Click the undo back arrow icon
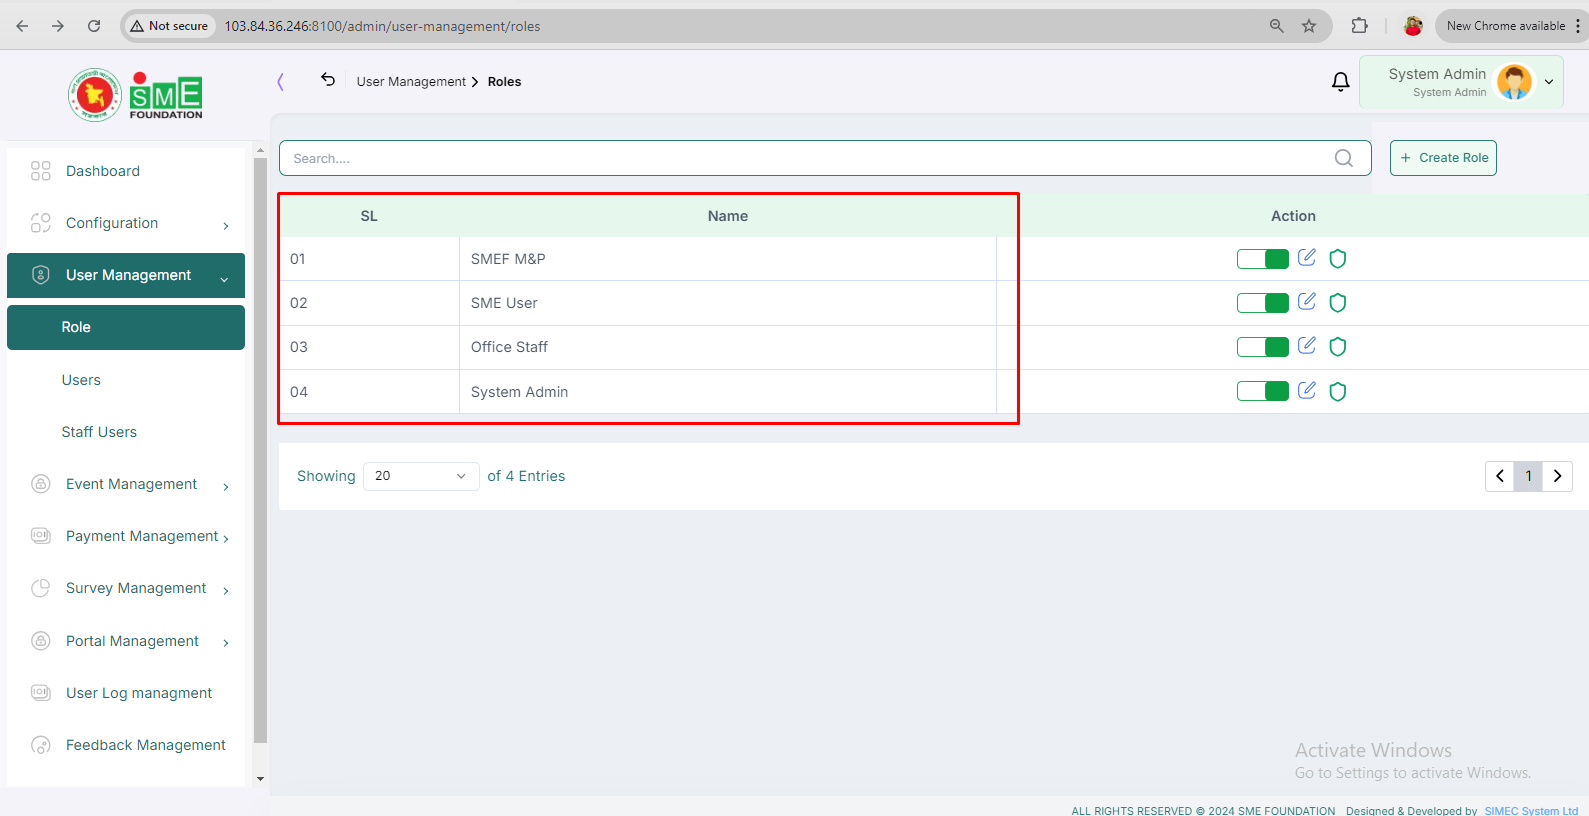The image size is (1589, 816). click(327, 80)
